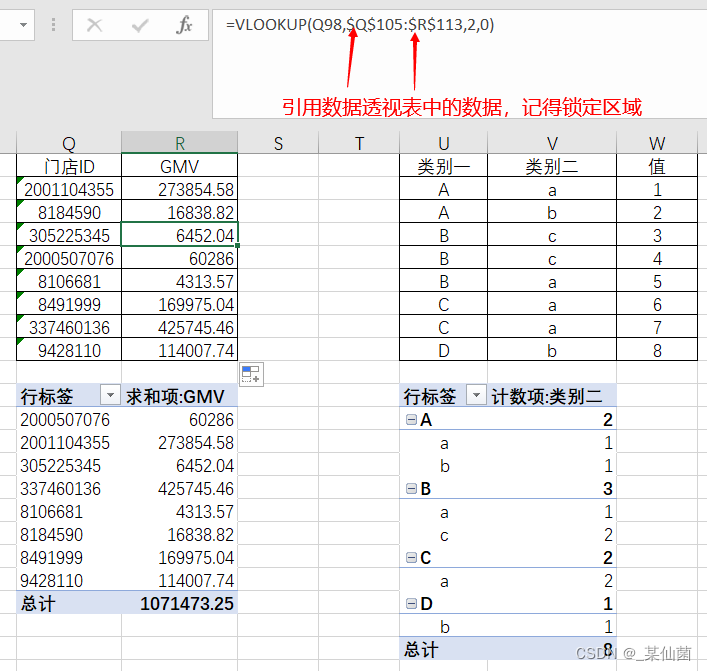This screenshot has height=671, width=707.
Task: Open the 行标签 filter dropdown in GMV pivot
Action: coord(110,396)
